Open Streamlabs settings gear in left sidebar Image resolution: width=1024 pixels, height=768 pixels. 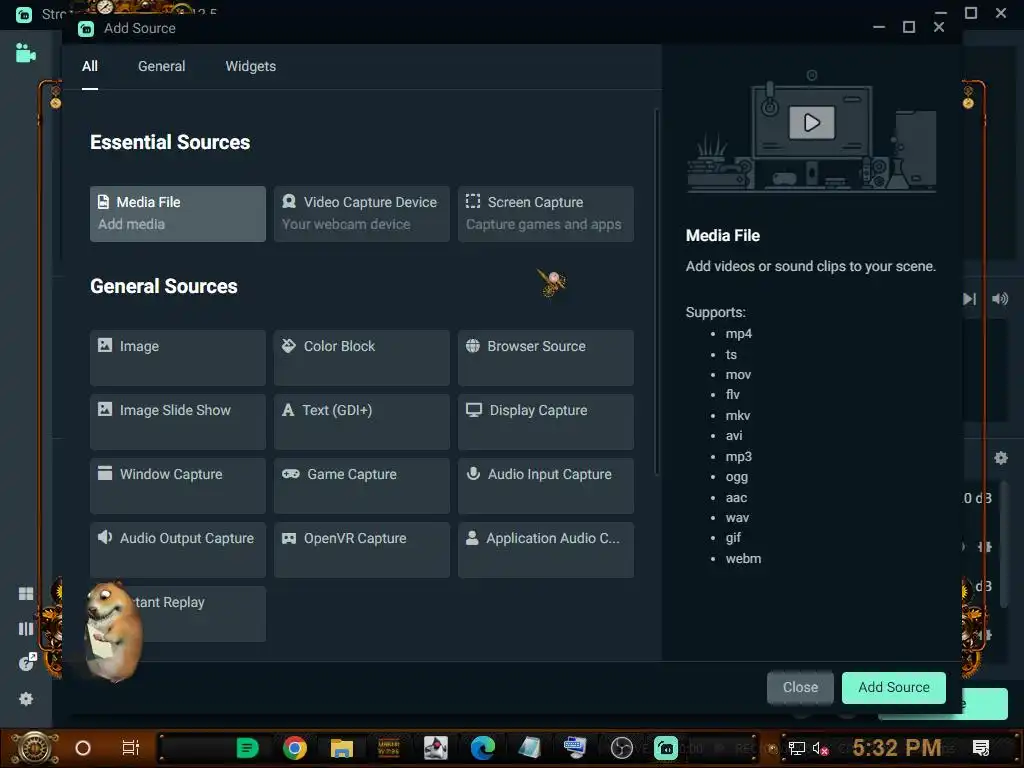pos(26,699)
